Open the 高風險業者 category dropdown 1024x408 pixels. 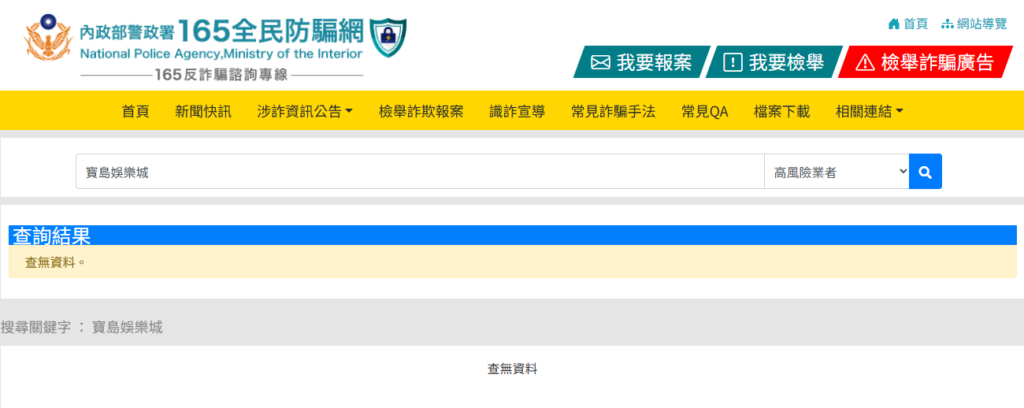pos(837,172)
